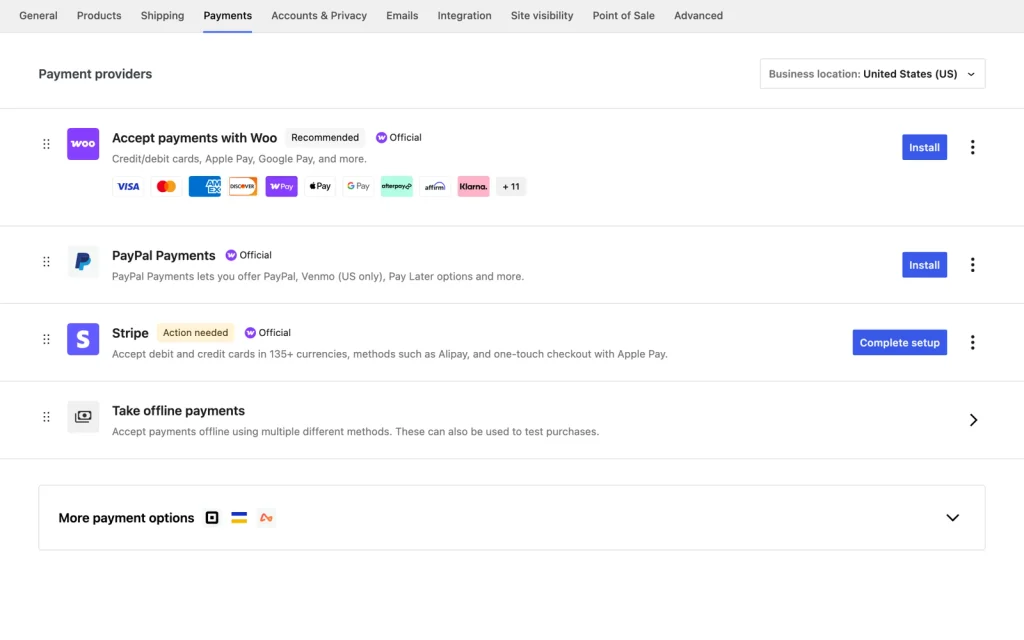Click the American Express icon
The height and width of the screenshot is (640, 1024).
click(205, 186)
